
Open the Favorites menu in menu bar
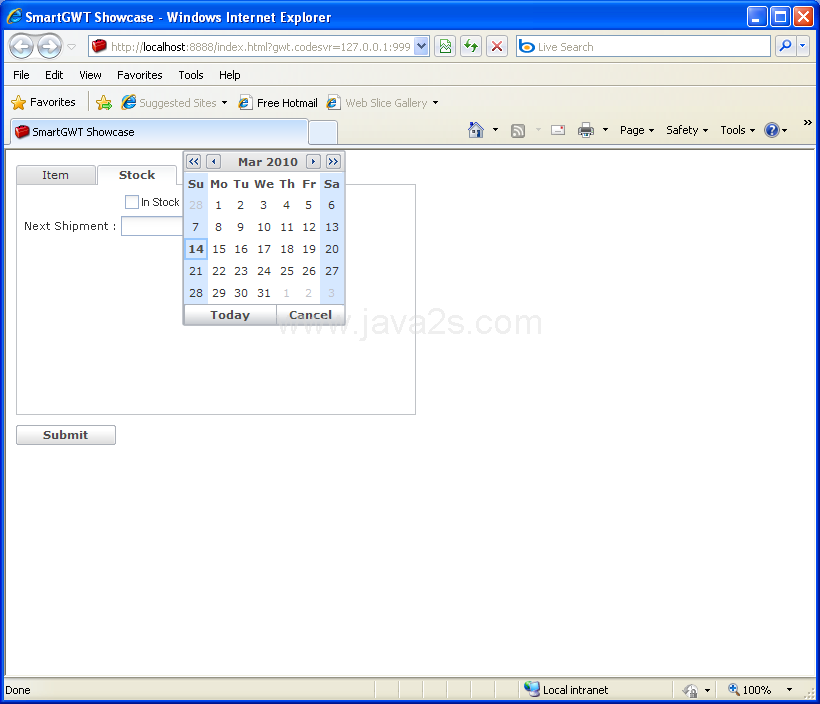tap(140, 75)
